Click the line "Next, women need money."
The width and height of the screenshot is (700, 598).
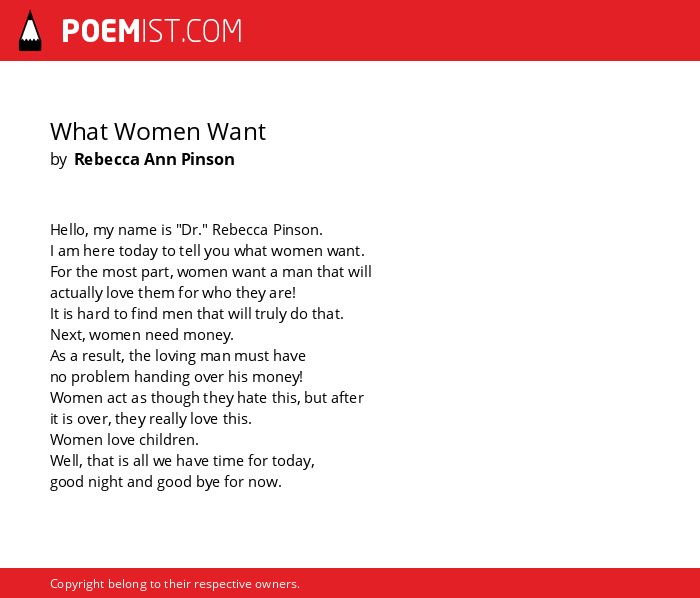(142, 335)
